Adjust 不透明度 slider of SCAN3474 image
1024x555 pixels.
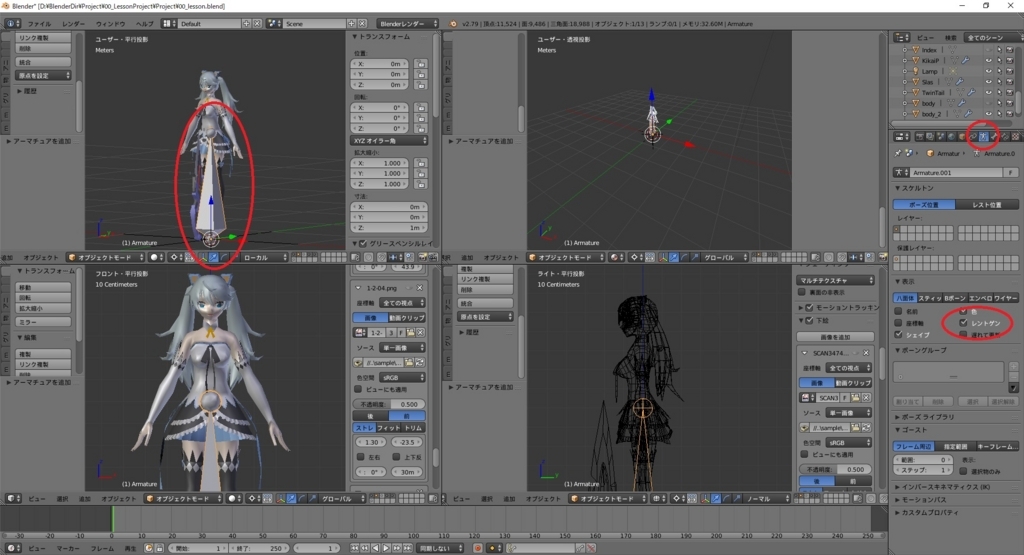(835, 469)
